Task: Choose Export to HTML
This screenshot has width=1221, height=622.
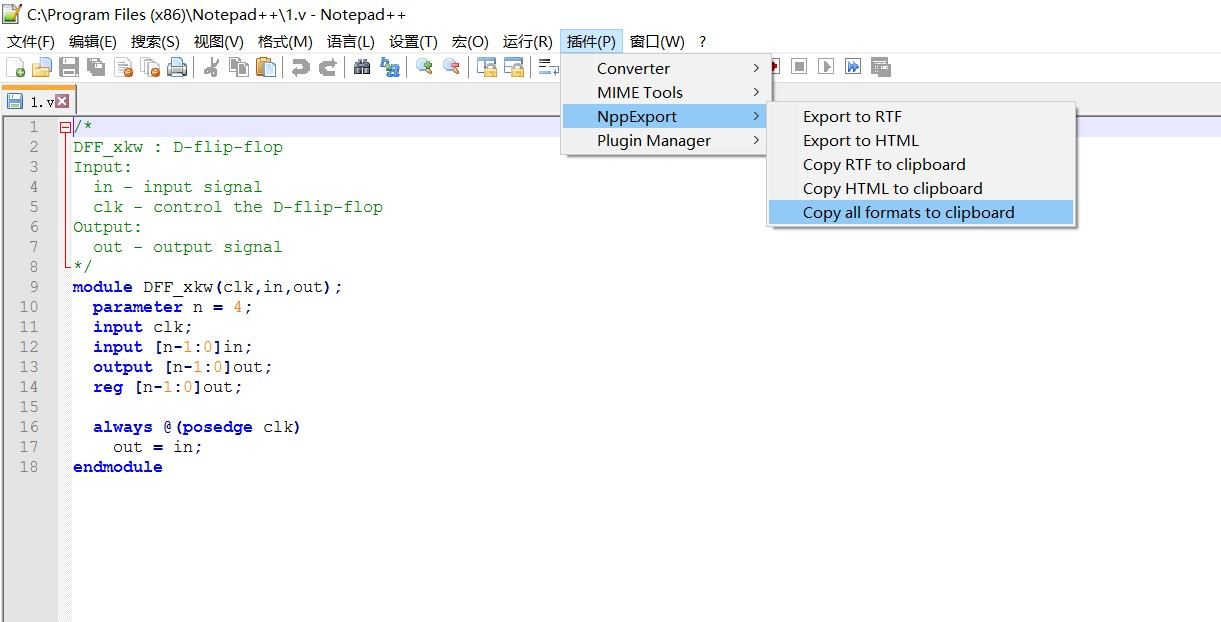Action: [x=921, y=140]
